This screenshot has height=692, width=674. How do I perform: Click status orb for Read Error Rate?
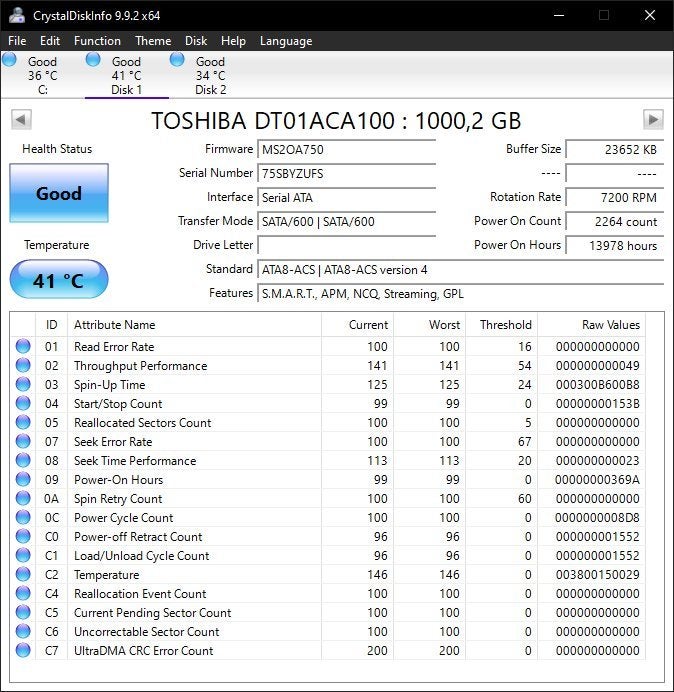point(23,346)
